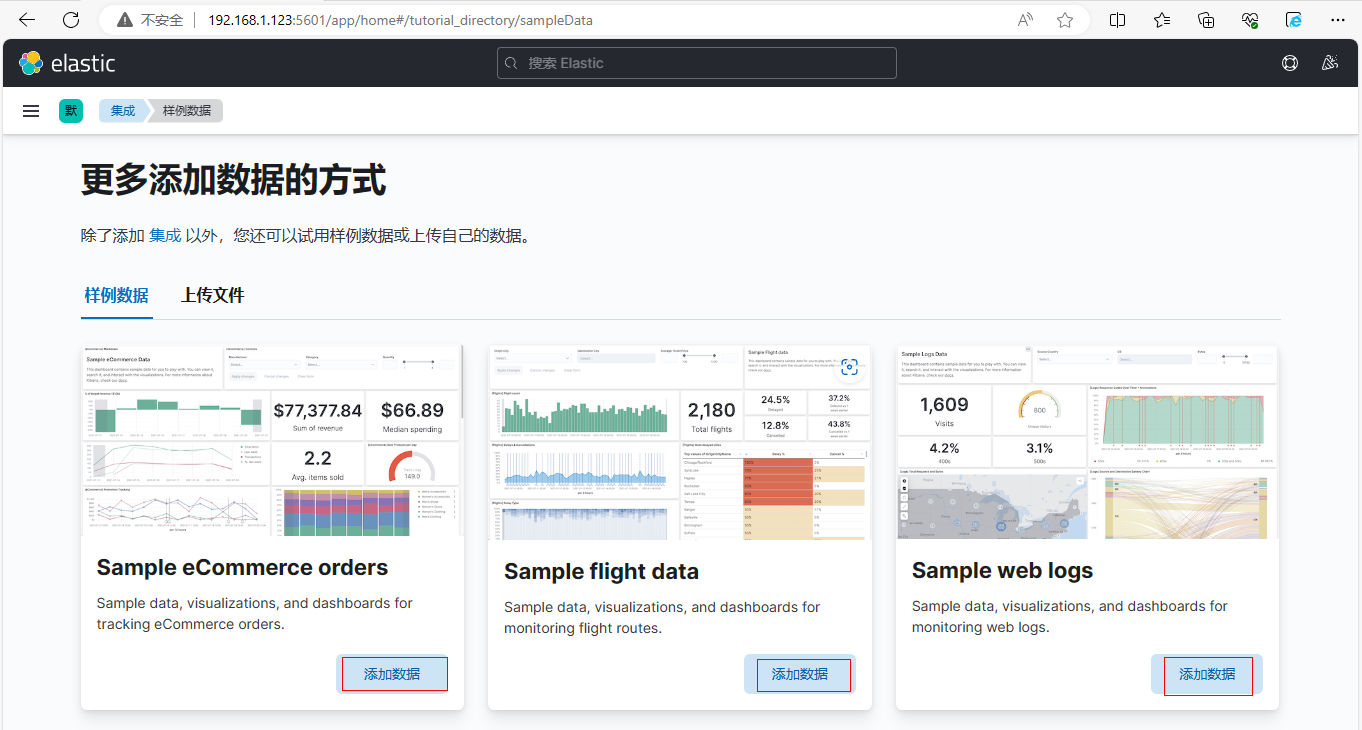Add data for Sample web logs
1362x730 pixels.
(x=1207, y=674)
